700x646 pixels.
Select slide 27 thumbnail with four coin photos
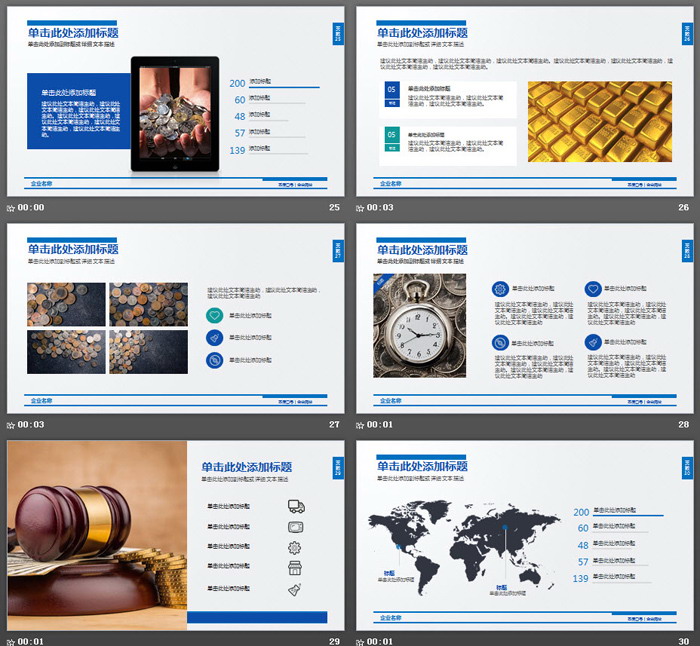(174, 318)
